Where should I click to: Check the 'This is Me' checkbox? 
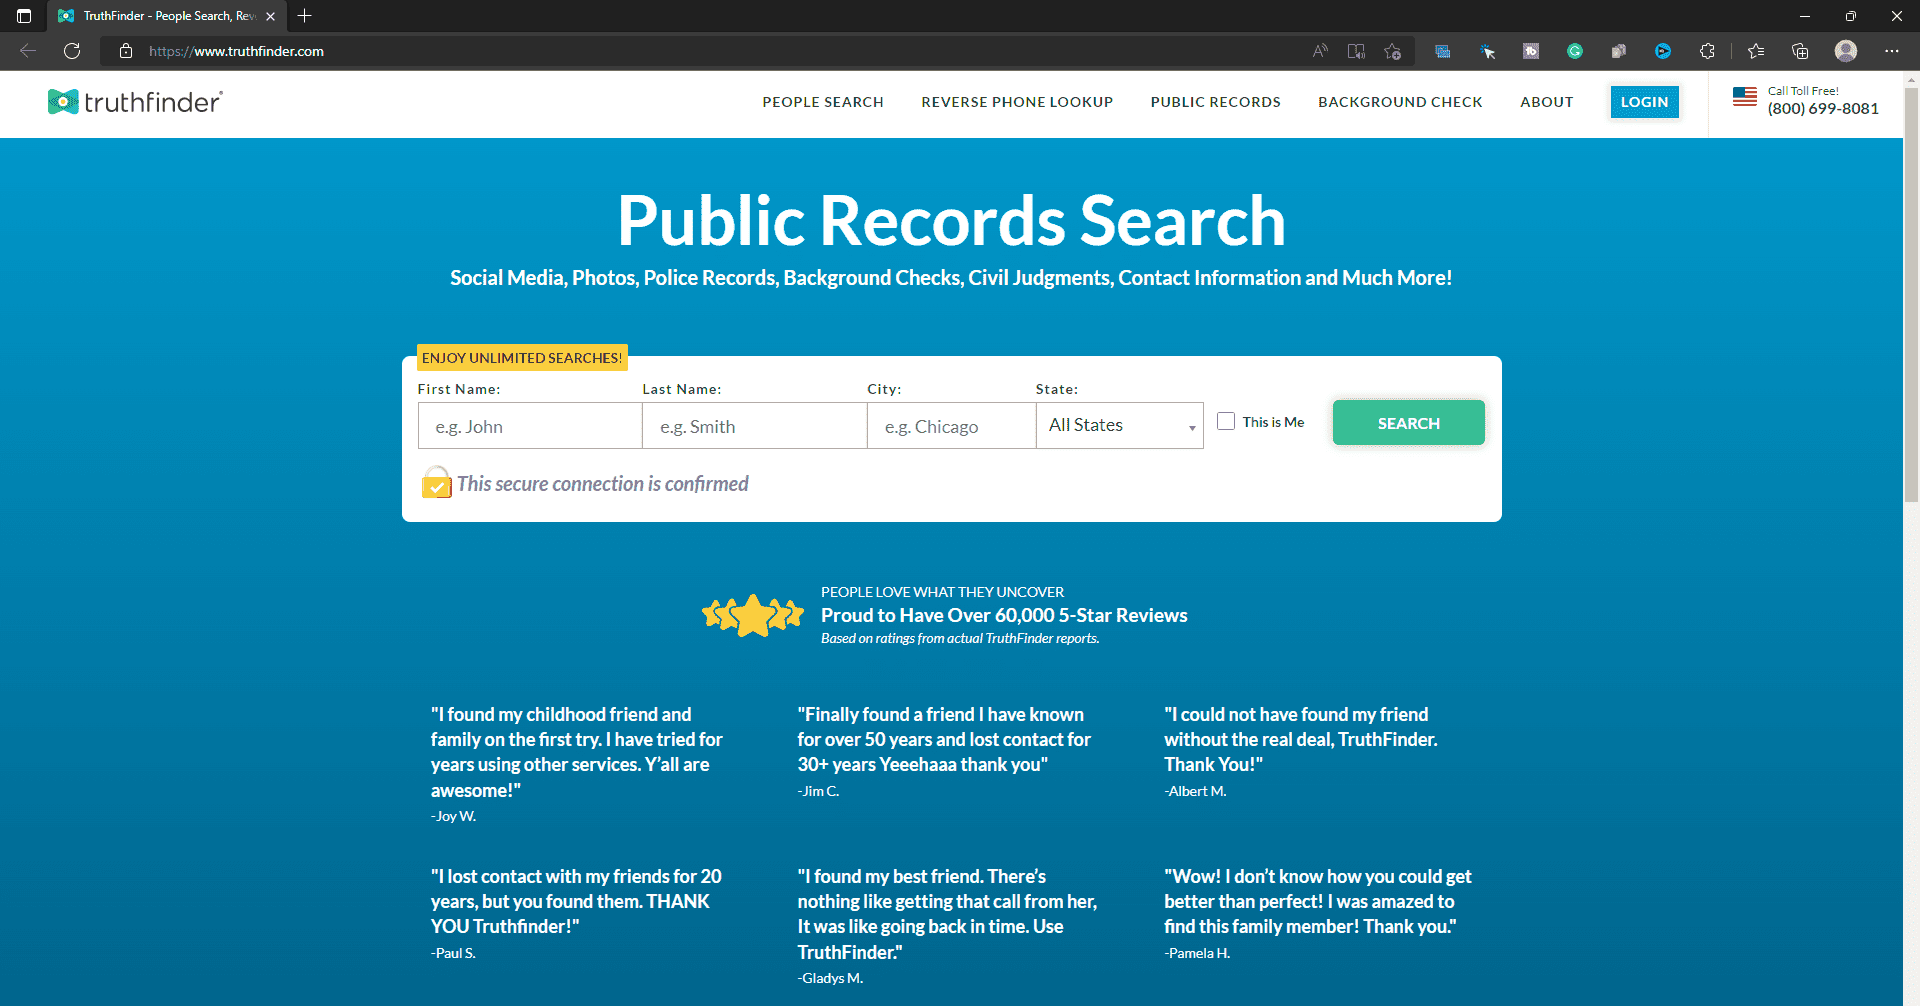click(1226, 422)
